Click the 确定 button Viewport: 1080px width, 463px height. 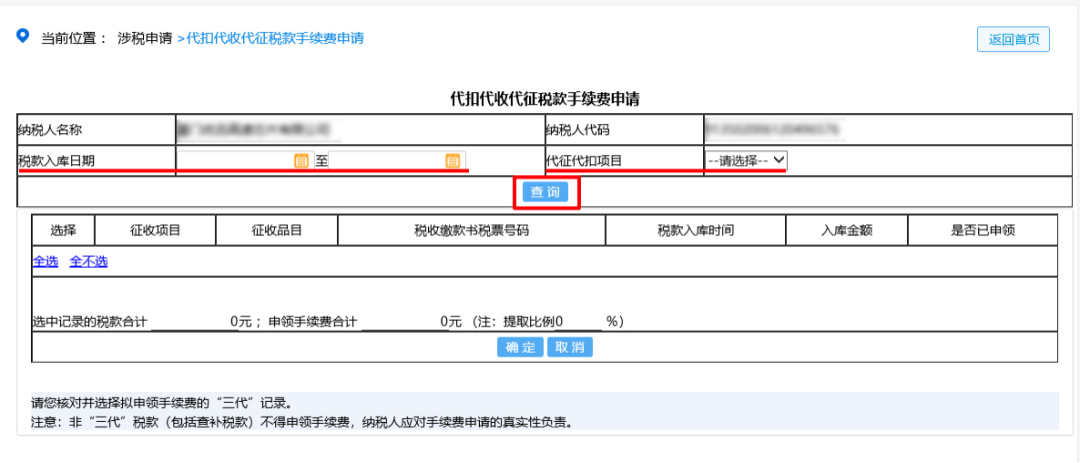pos(521,347)
